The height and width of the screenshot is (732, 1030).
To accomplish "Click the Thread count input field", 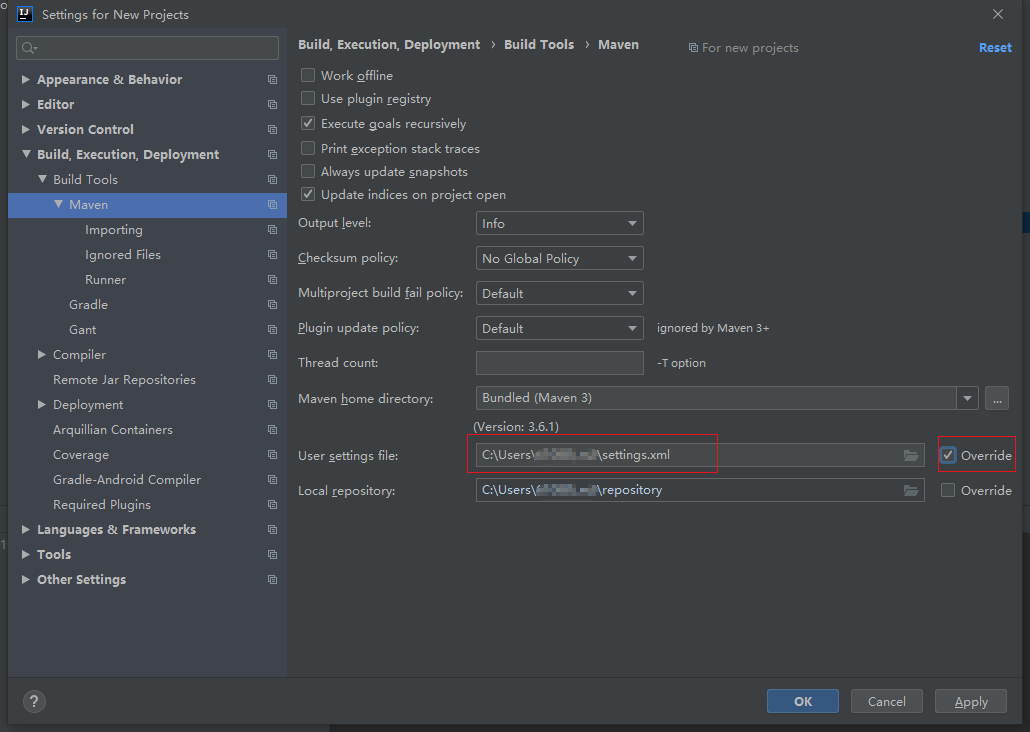I will (x=559, y=363).
